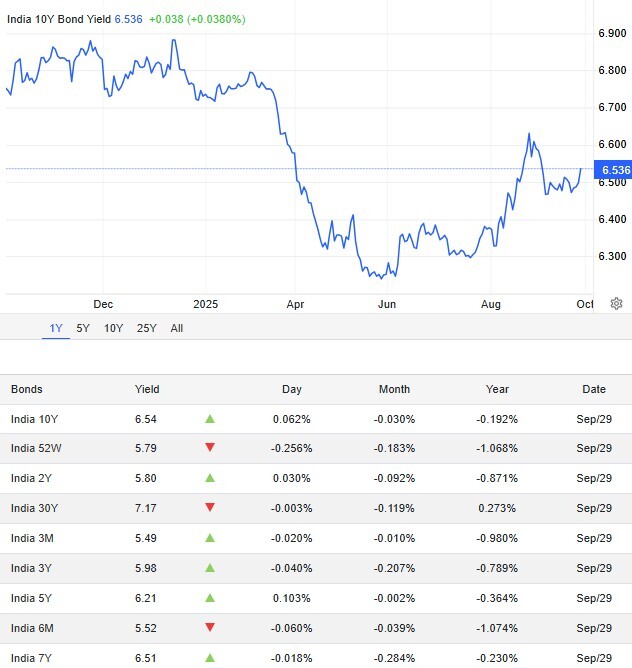Sort table by Month column header
The width and height of the screenshot is (632, 668).
point(394,389)
